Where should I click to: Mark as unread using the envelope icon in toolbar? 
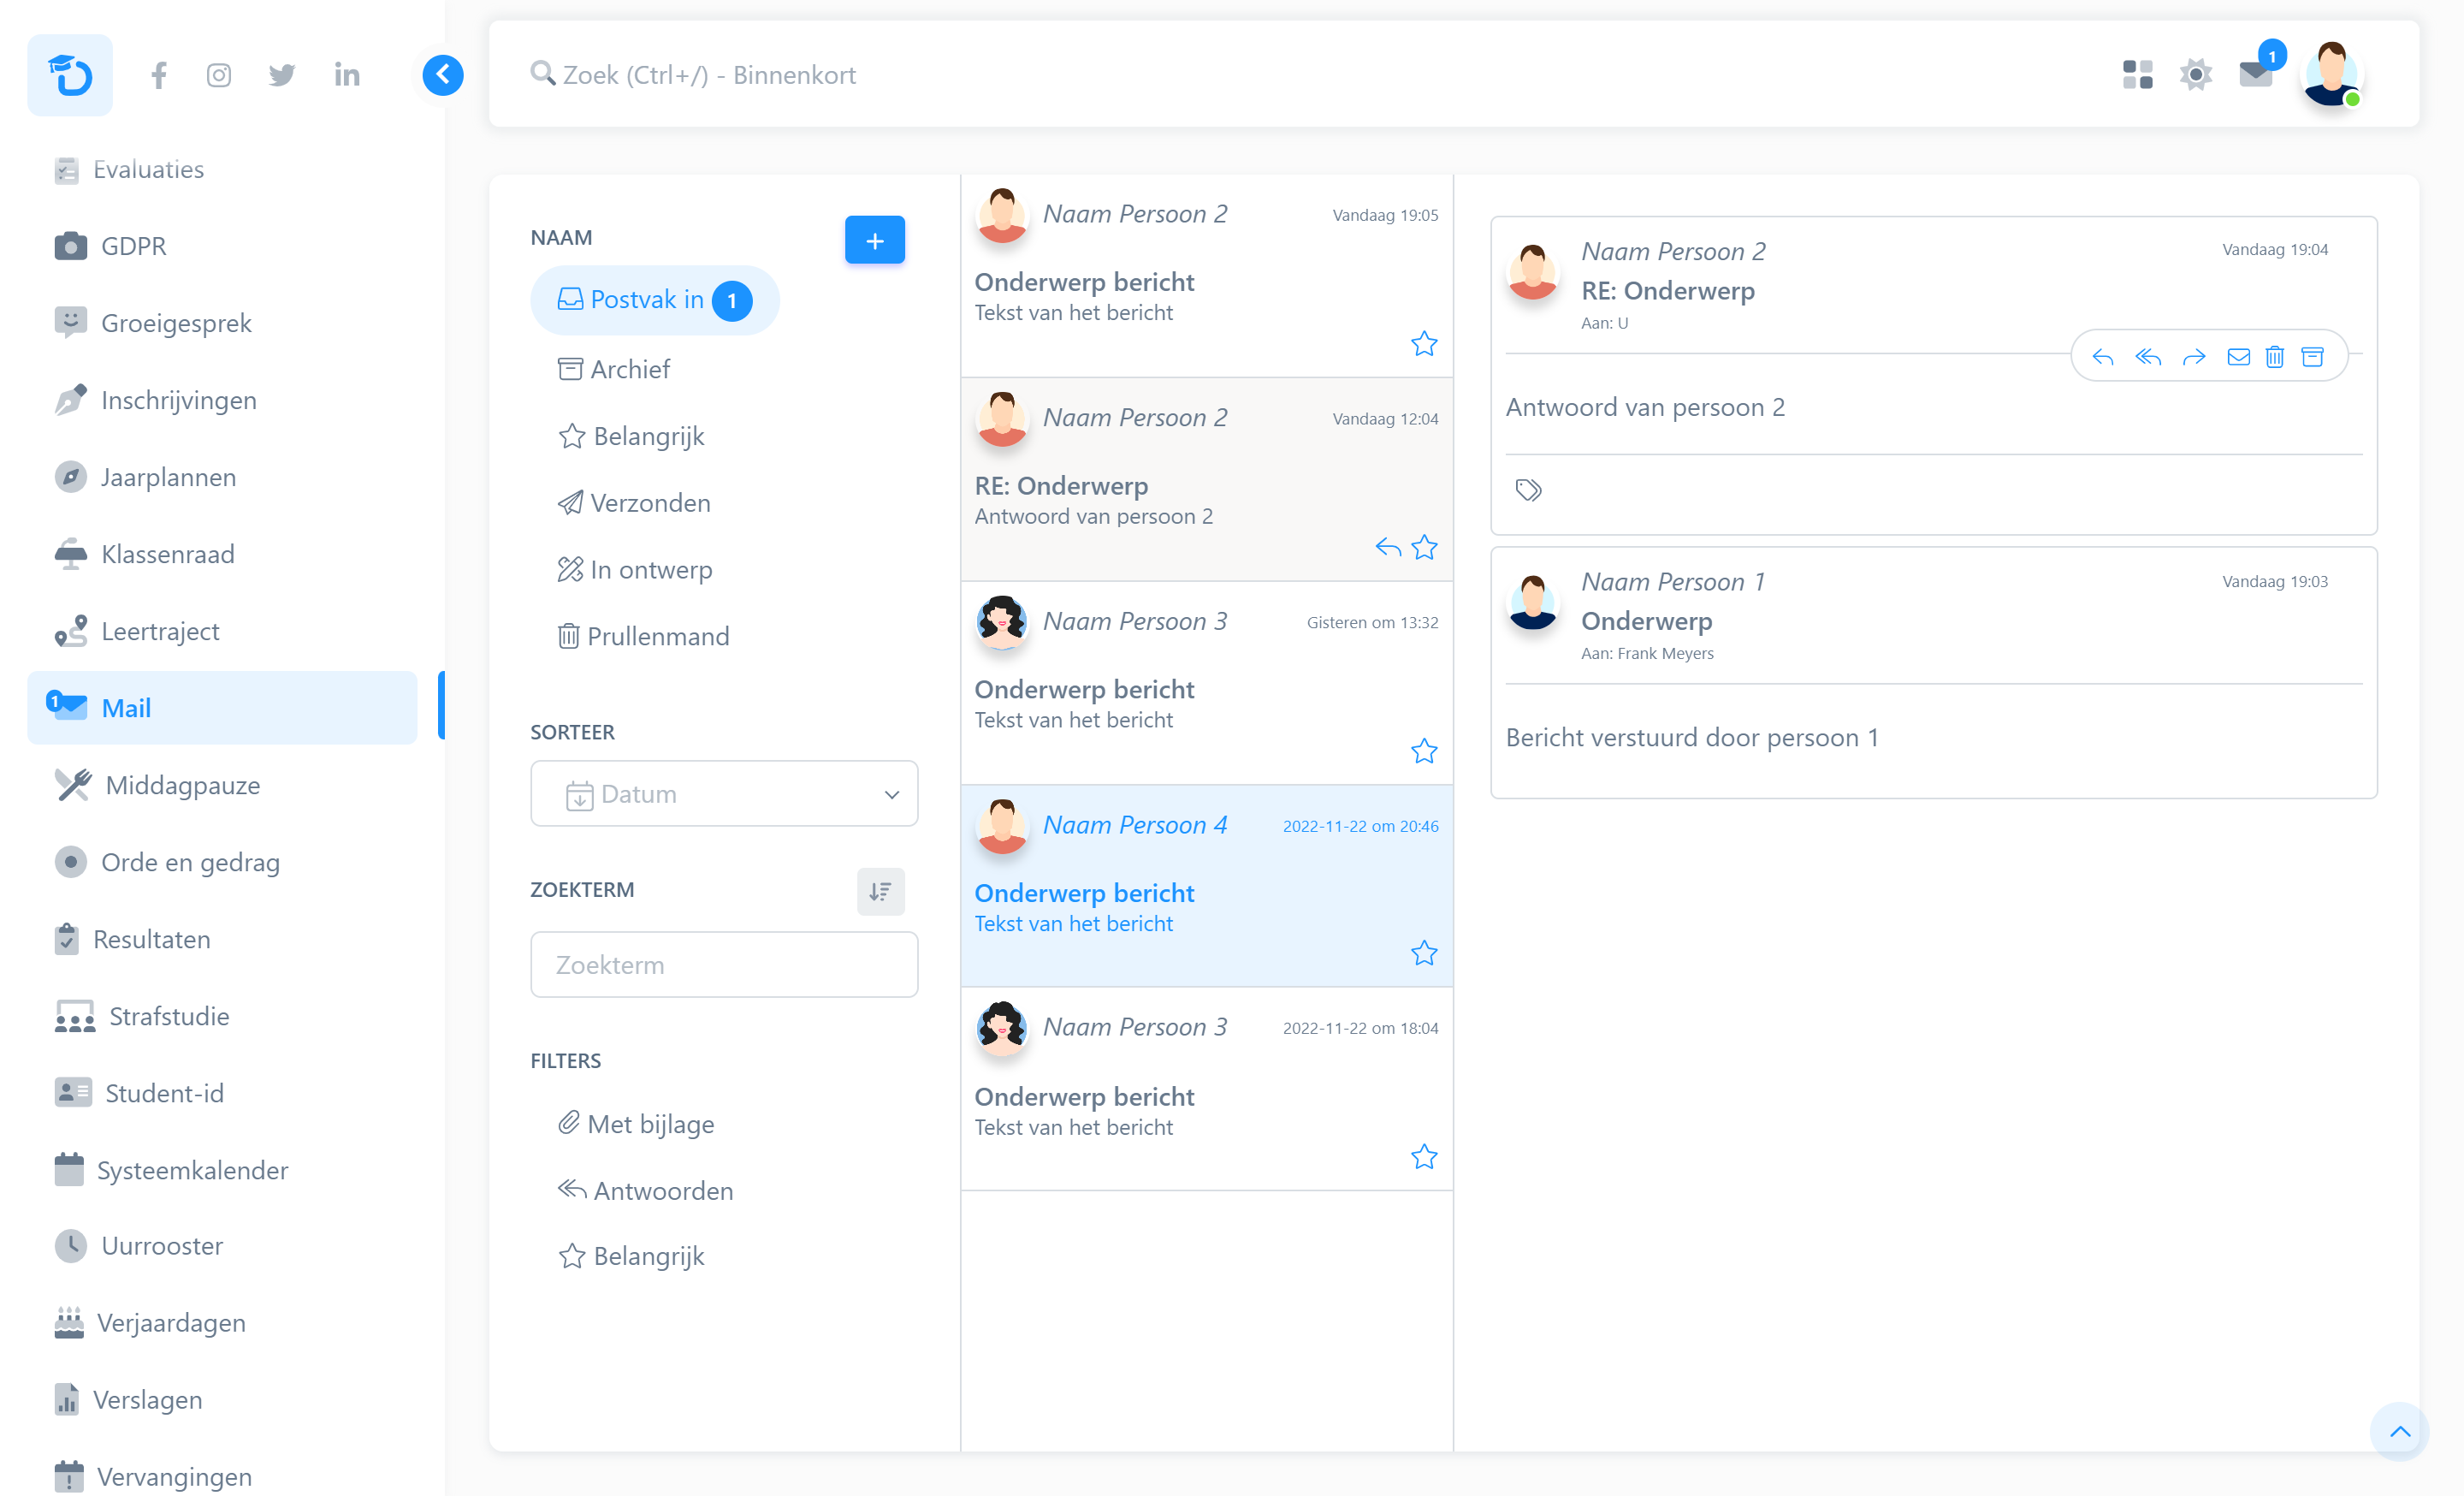tap(2239, 357)
